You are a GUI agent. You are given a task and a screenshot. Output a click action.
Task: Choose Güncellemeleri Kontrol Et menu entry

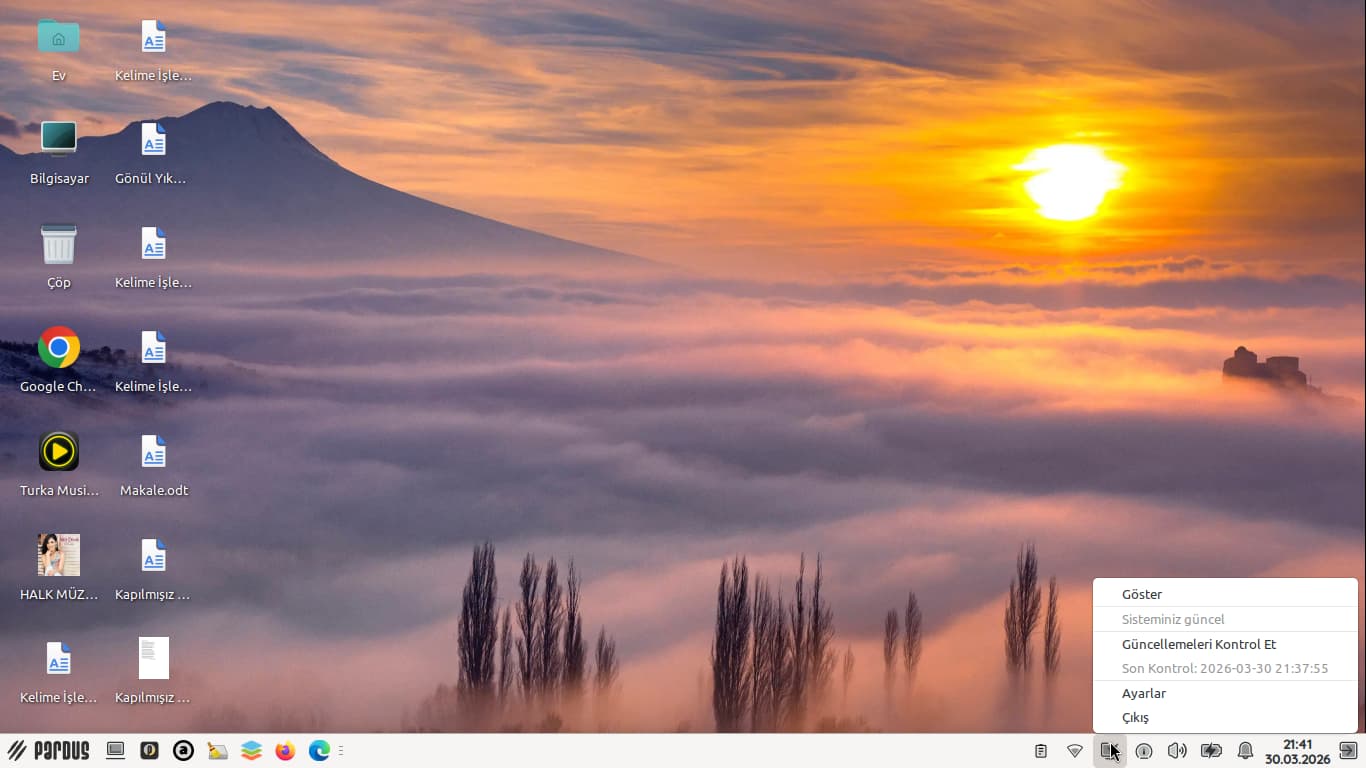pos(1199,644)
